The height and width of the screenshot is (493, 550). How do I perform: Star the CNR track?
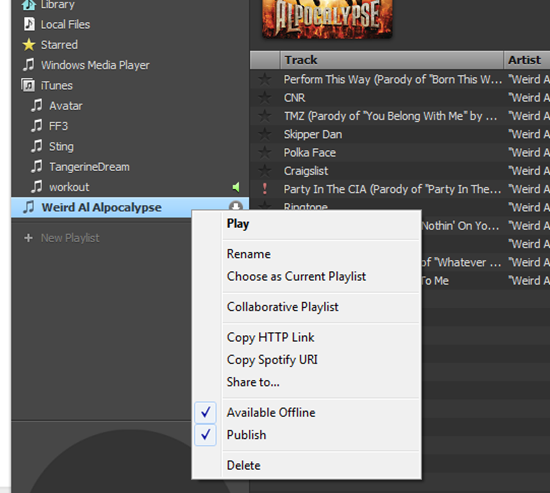coord(265,98)
